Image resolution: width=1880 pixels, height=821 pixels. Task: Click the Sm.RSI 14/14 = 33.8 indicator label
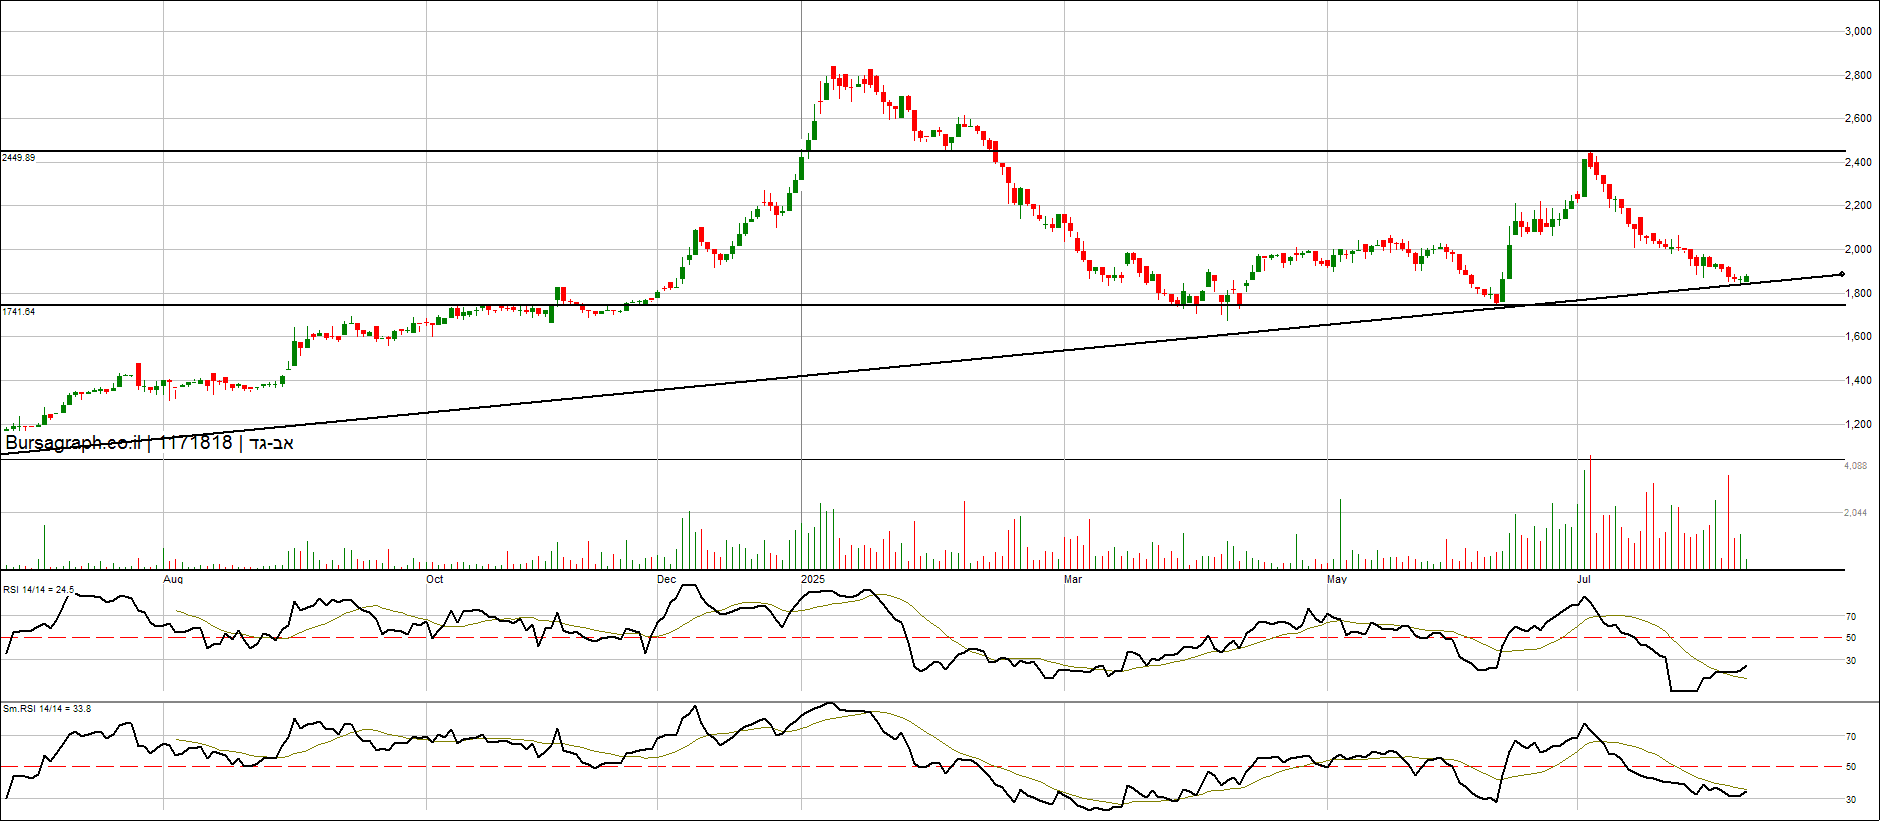click(x=46, y=709)
